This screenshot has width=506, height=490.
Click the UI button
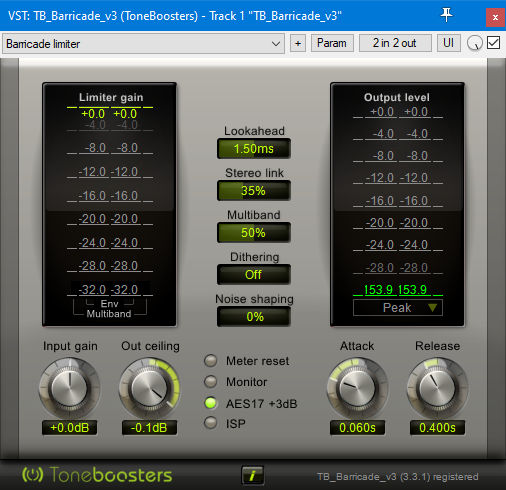pos(449,43)
